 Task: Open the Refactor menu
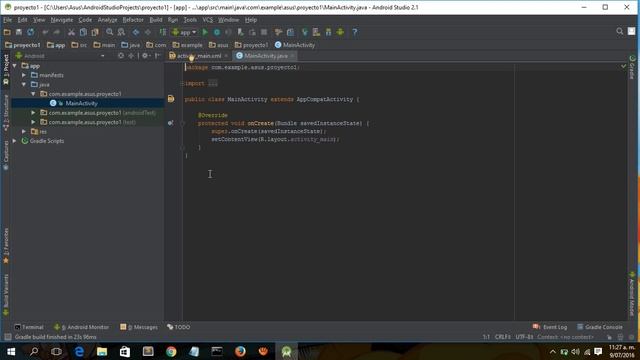pyautogui.click(x=133, y=20)
